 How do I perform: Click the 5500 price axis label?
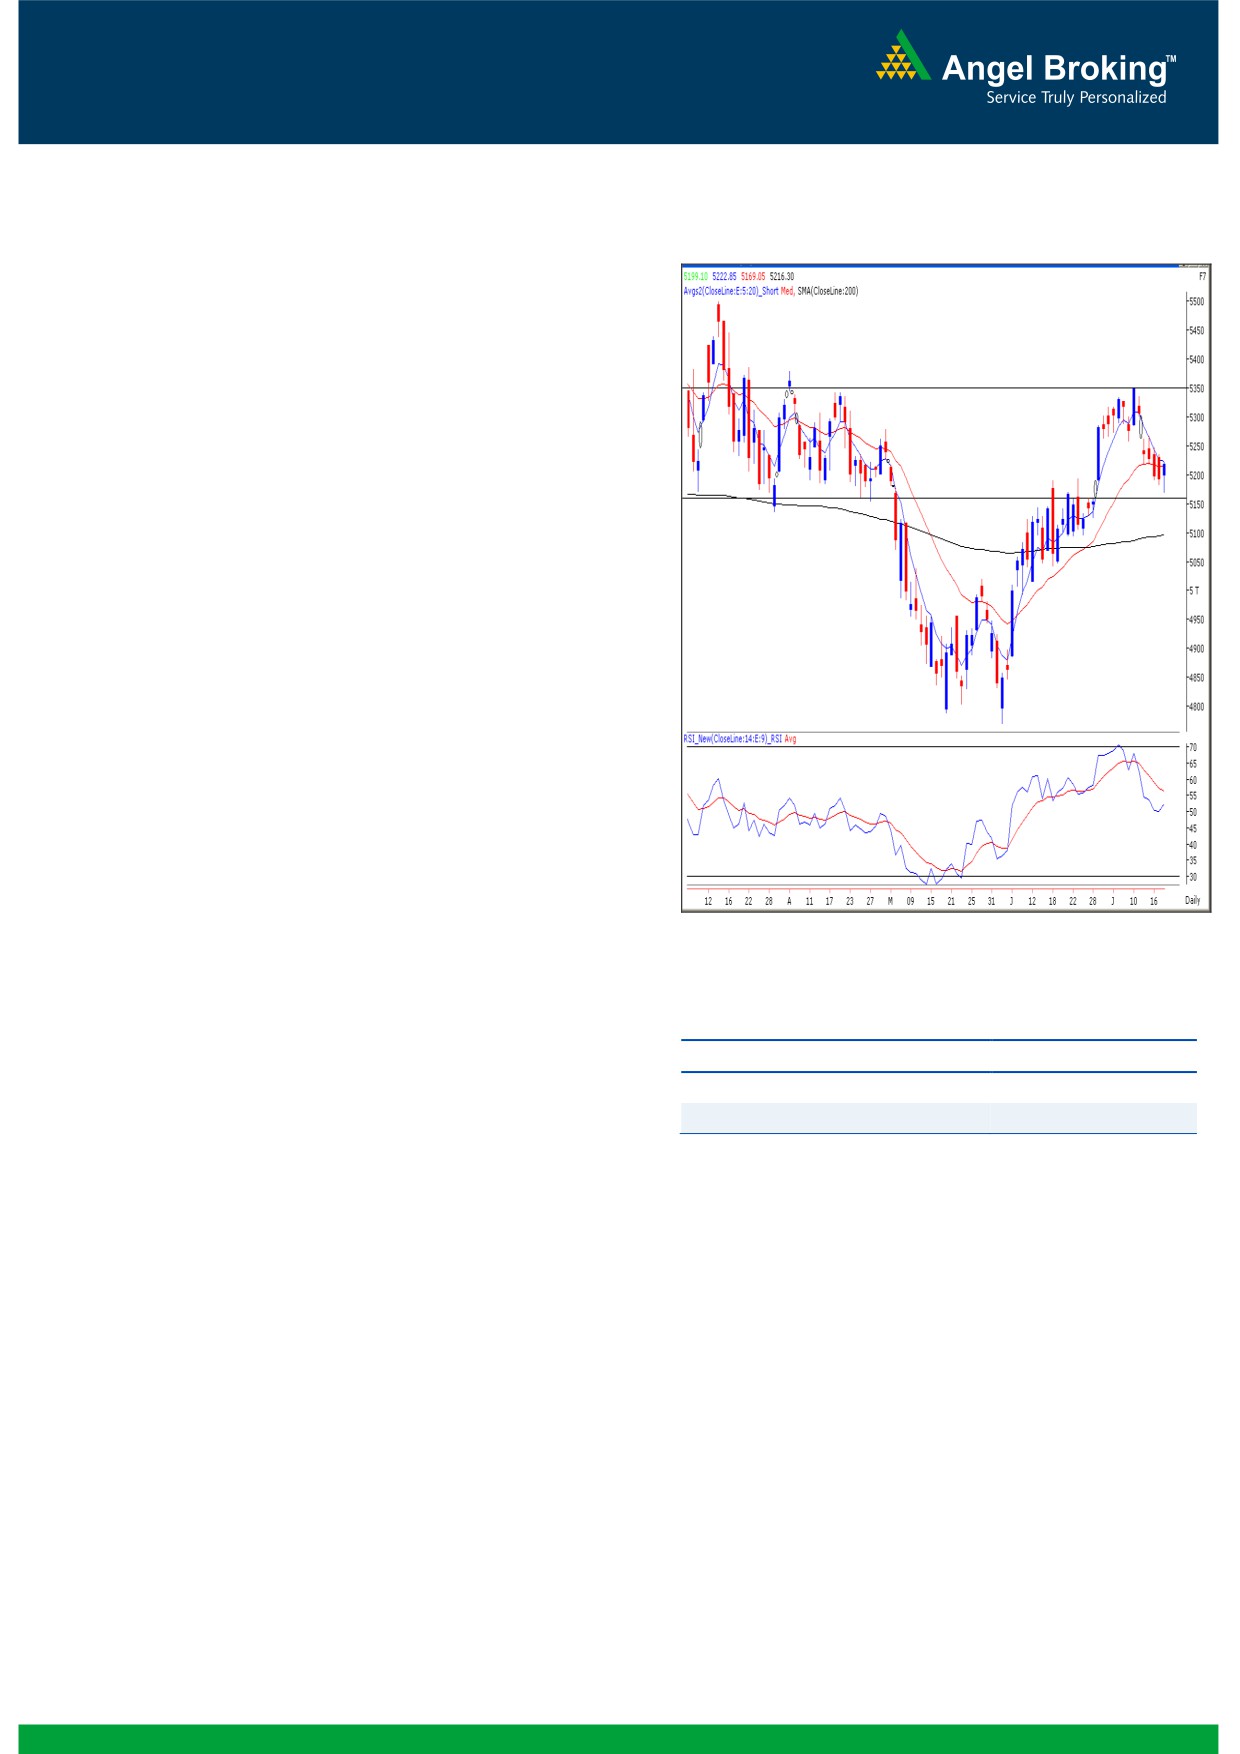pyautogui.click(x=1196, y=302)
